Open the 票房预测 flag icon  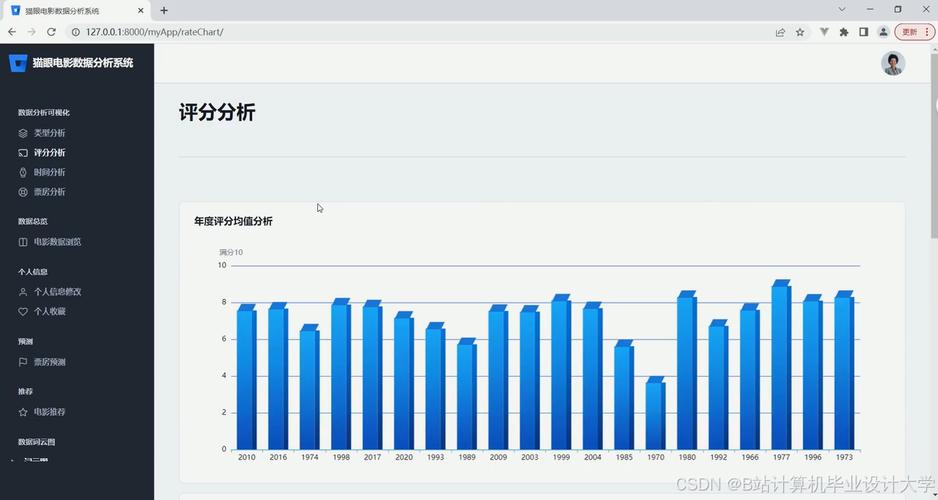coord(23,362)
